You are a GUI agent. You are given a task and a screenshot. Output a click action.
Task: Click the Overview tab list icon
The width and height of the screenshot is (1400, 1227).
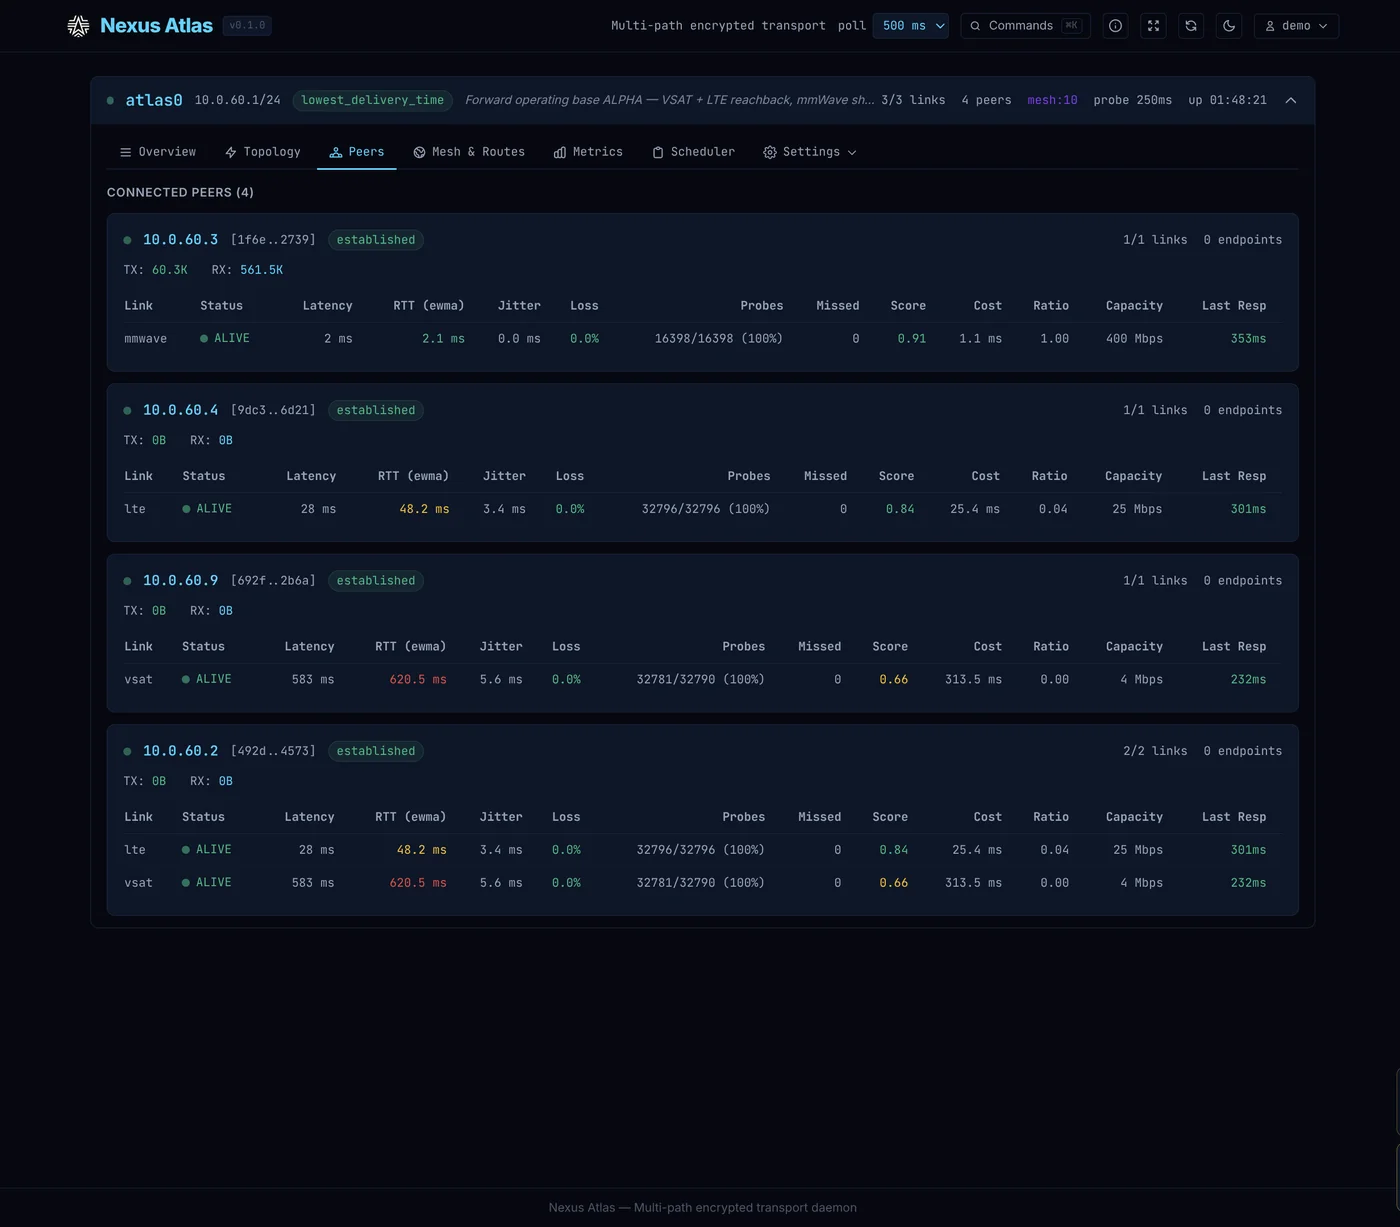pyautogui.click(x=126, y=152)
